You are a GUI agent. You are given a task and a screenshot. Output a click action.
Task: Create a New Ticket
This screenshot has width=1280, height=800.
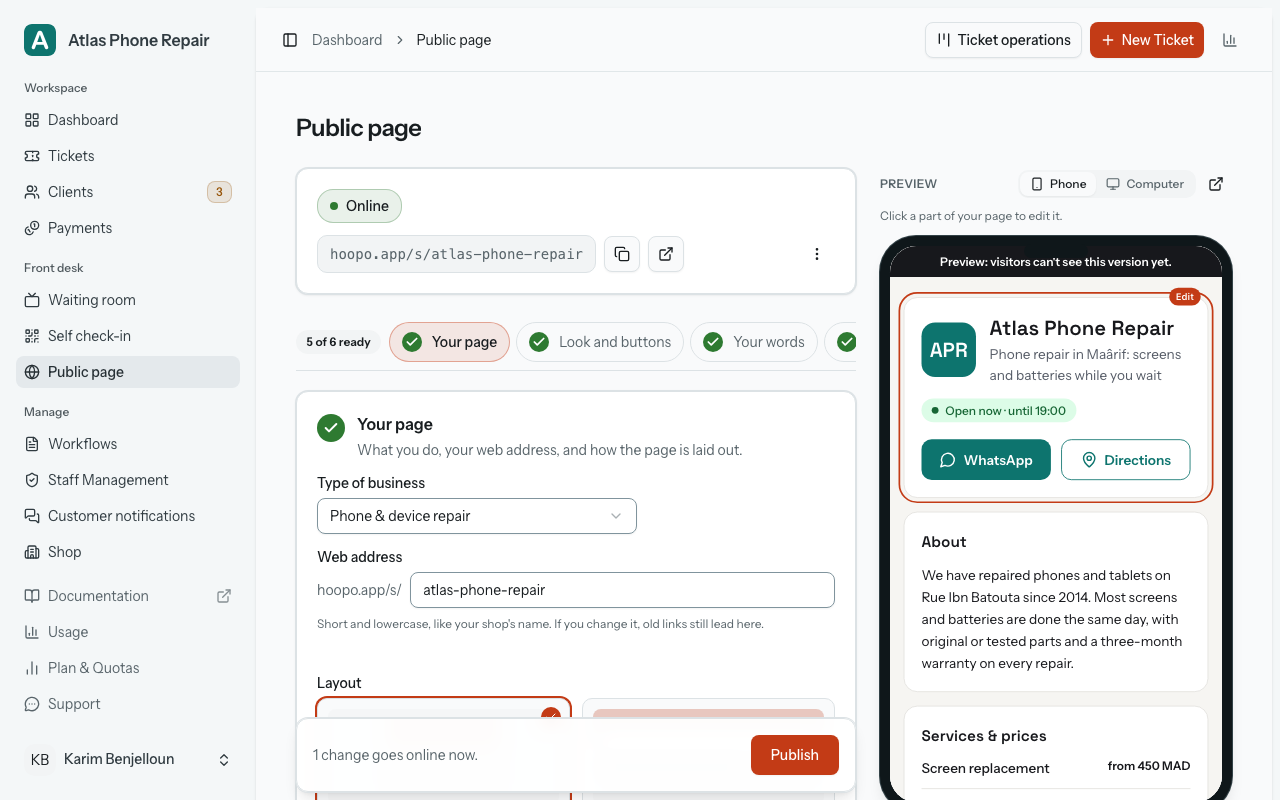point(1147,40)
